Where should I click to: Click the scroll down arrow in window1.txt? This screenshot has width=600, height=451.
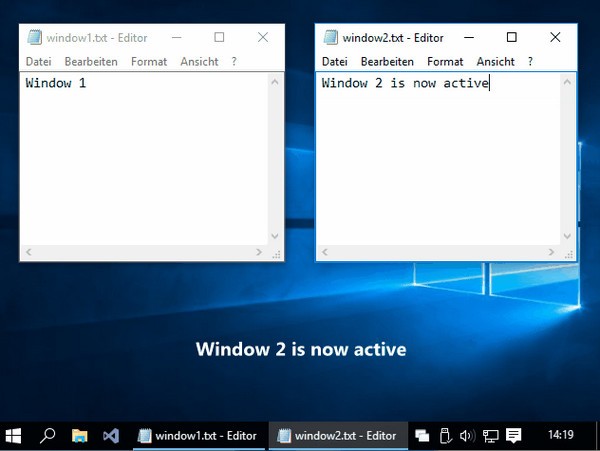(x=275, y=235)
